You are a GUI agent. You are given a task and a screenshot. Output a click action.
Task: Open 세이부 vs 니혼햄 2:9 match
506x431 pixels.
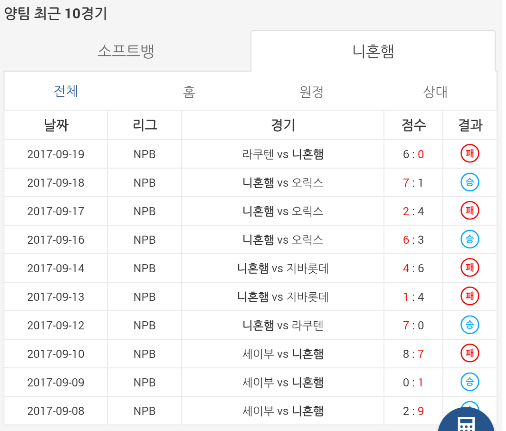[x=283, y=411]
